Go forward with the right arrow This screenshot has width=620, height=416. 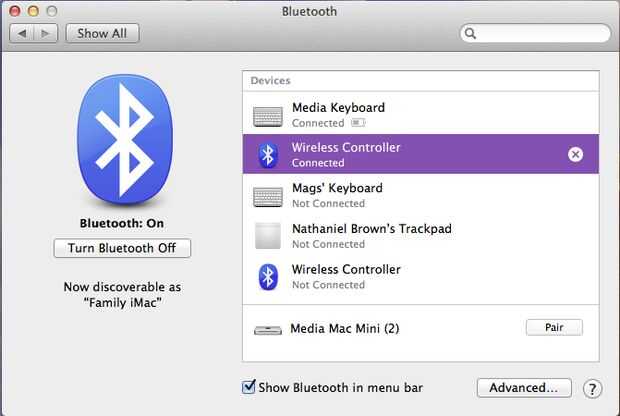click(x=45, y=33)
